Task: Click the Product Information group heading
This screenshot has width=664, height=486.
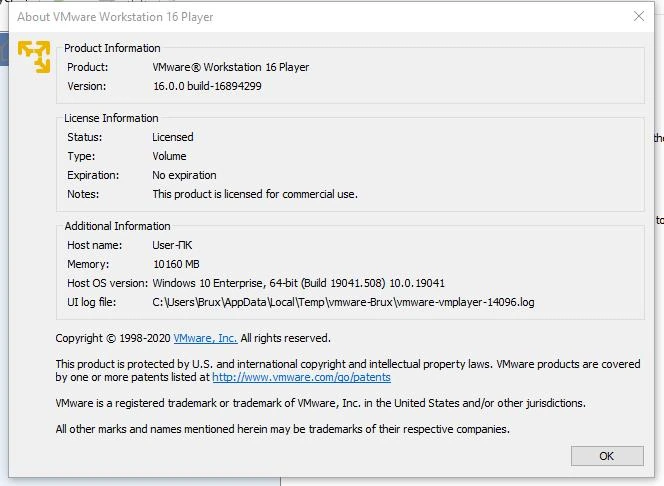Action: 112,48
